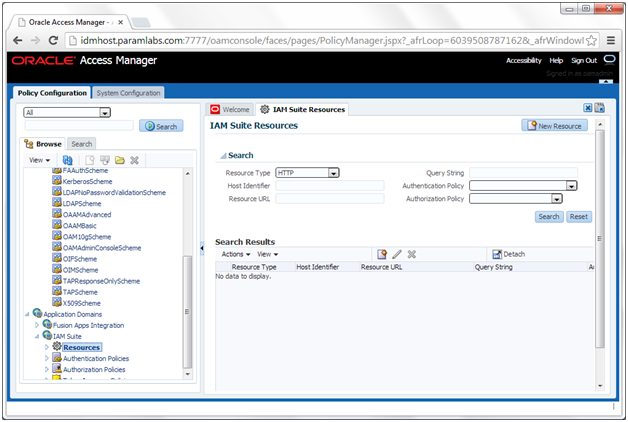Switch to the Policy Configuration tab
628x422 pixels.
[x=52, y=93]
